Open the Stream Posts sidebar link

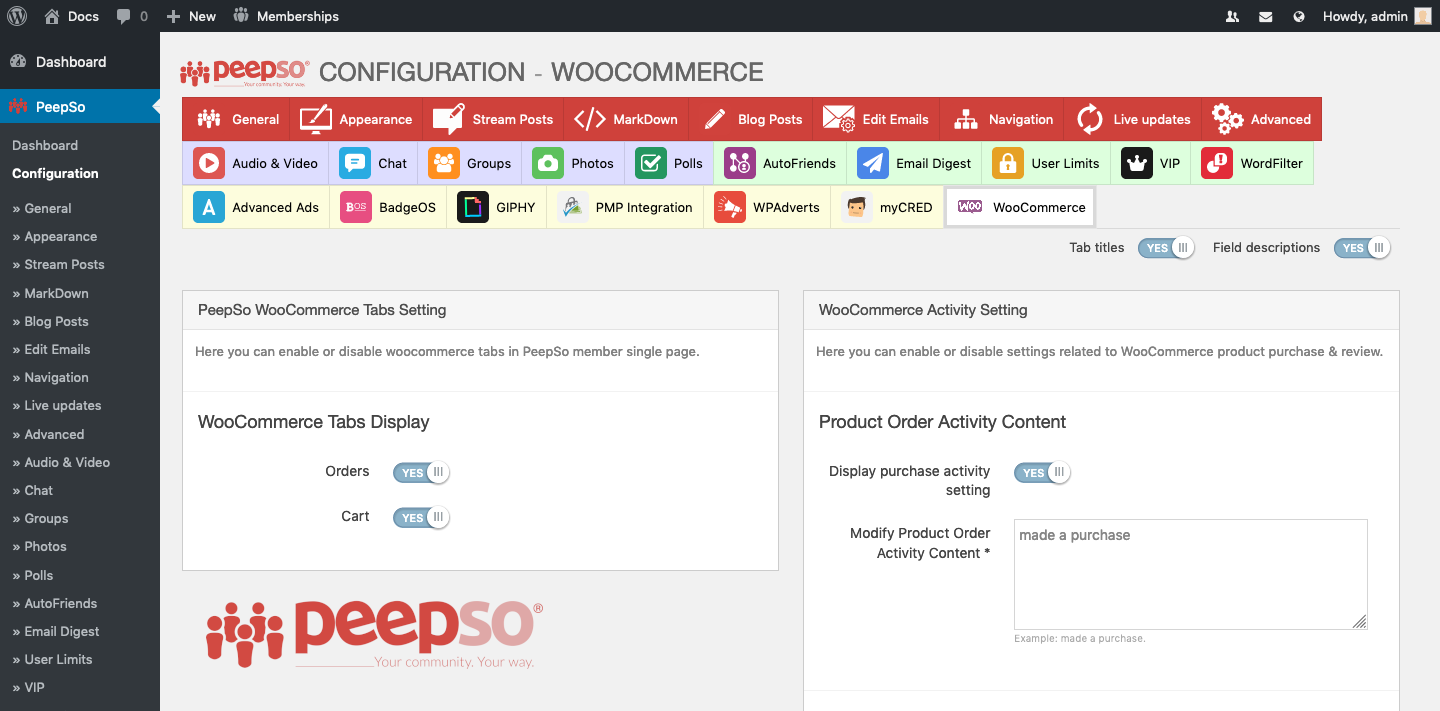pyautogui.click(x=58, y=264)
